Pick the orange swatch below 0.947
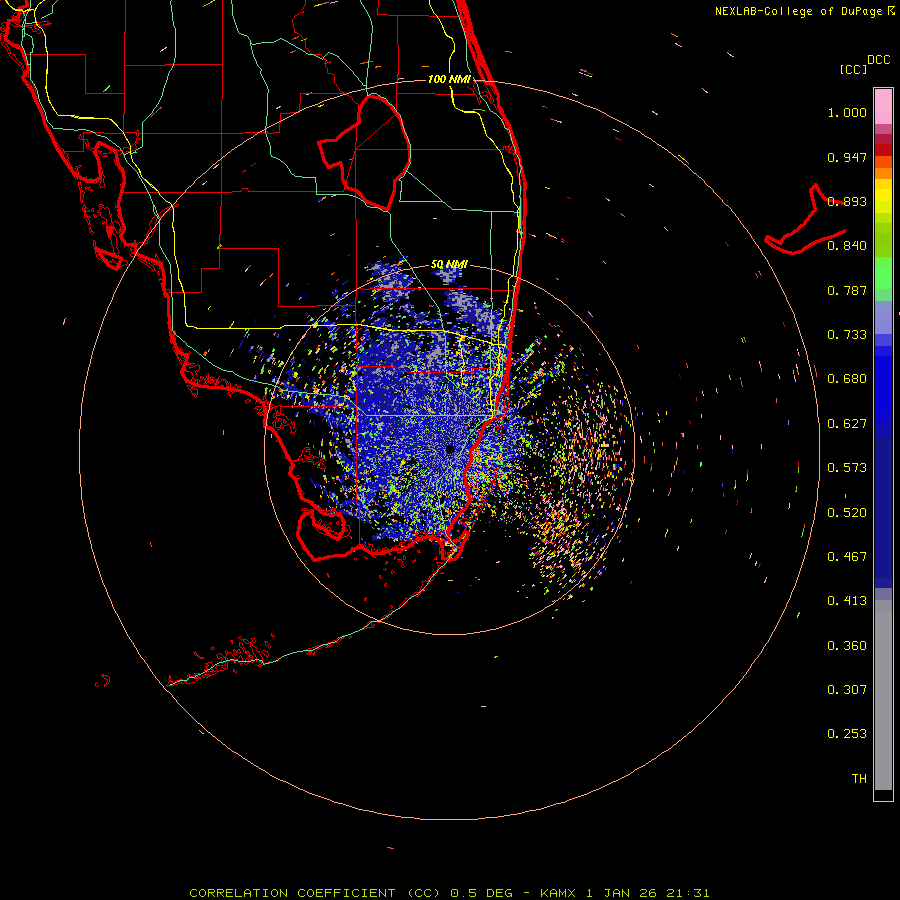Image resolution: width=900 pixels, height=900 pixels. (x=883, y=173)
